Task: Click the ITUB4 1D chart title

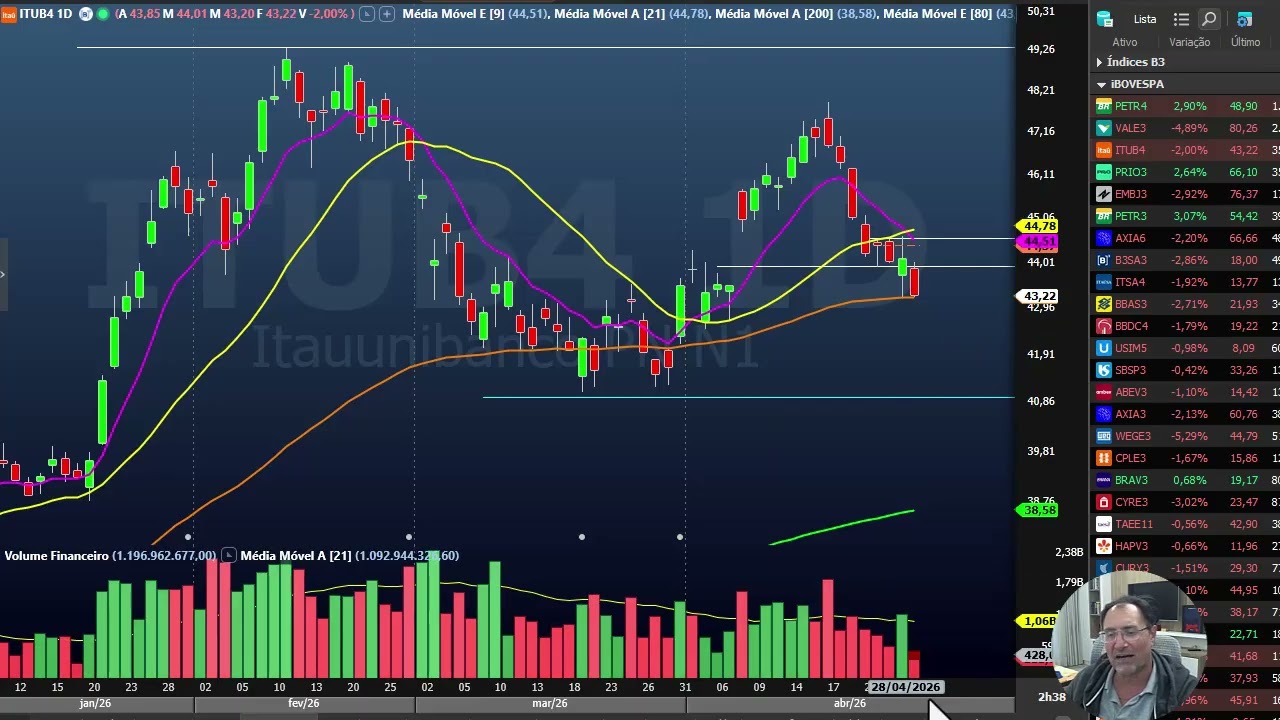Action: tap(45, 14)
